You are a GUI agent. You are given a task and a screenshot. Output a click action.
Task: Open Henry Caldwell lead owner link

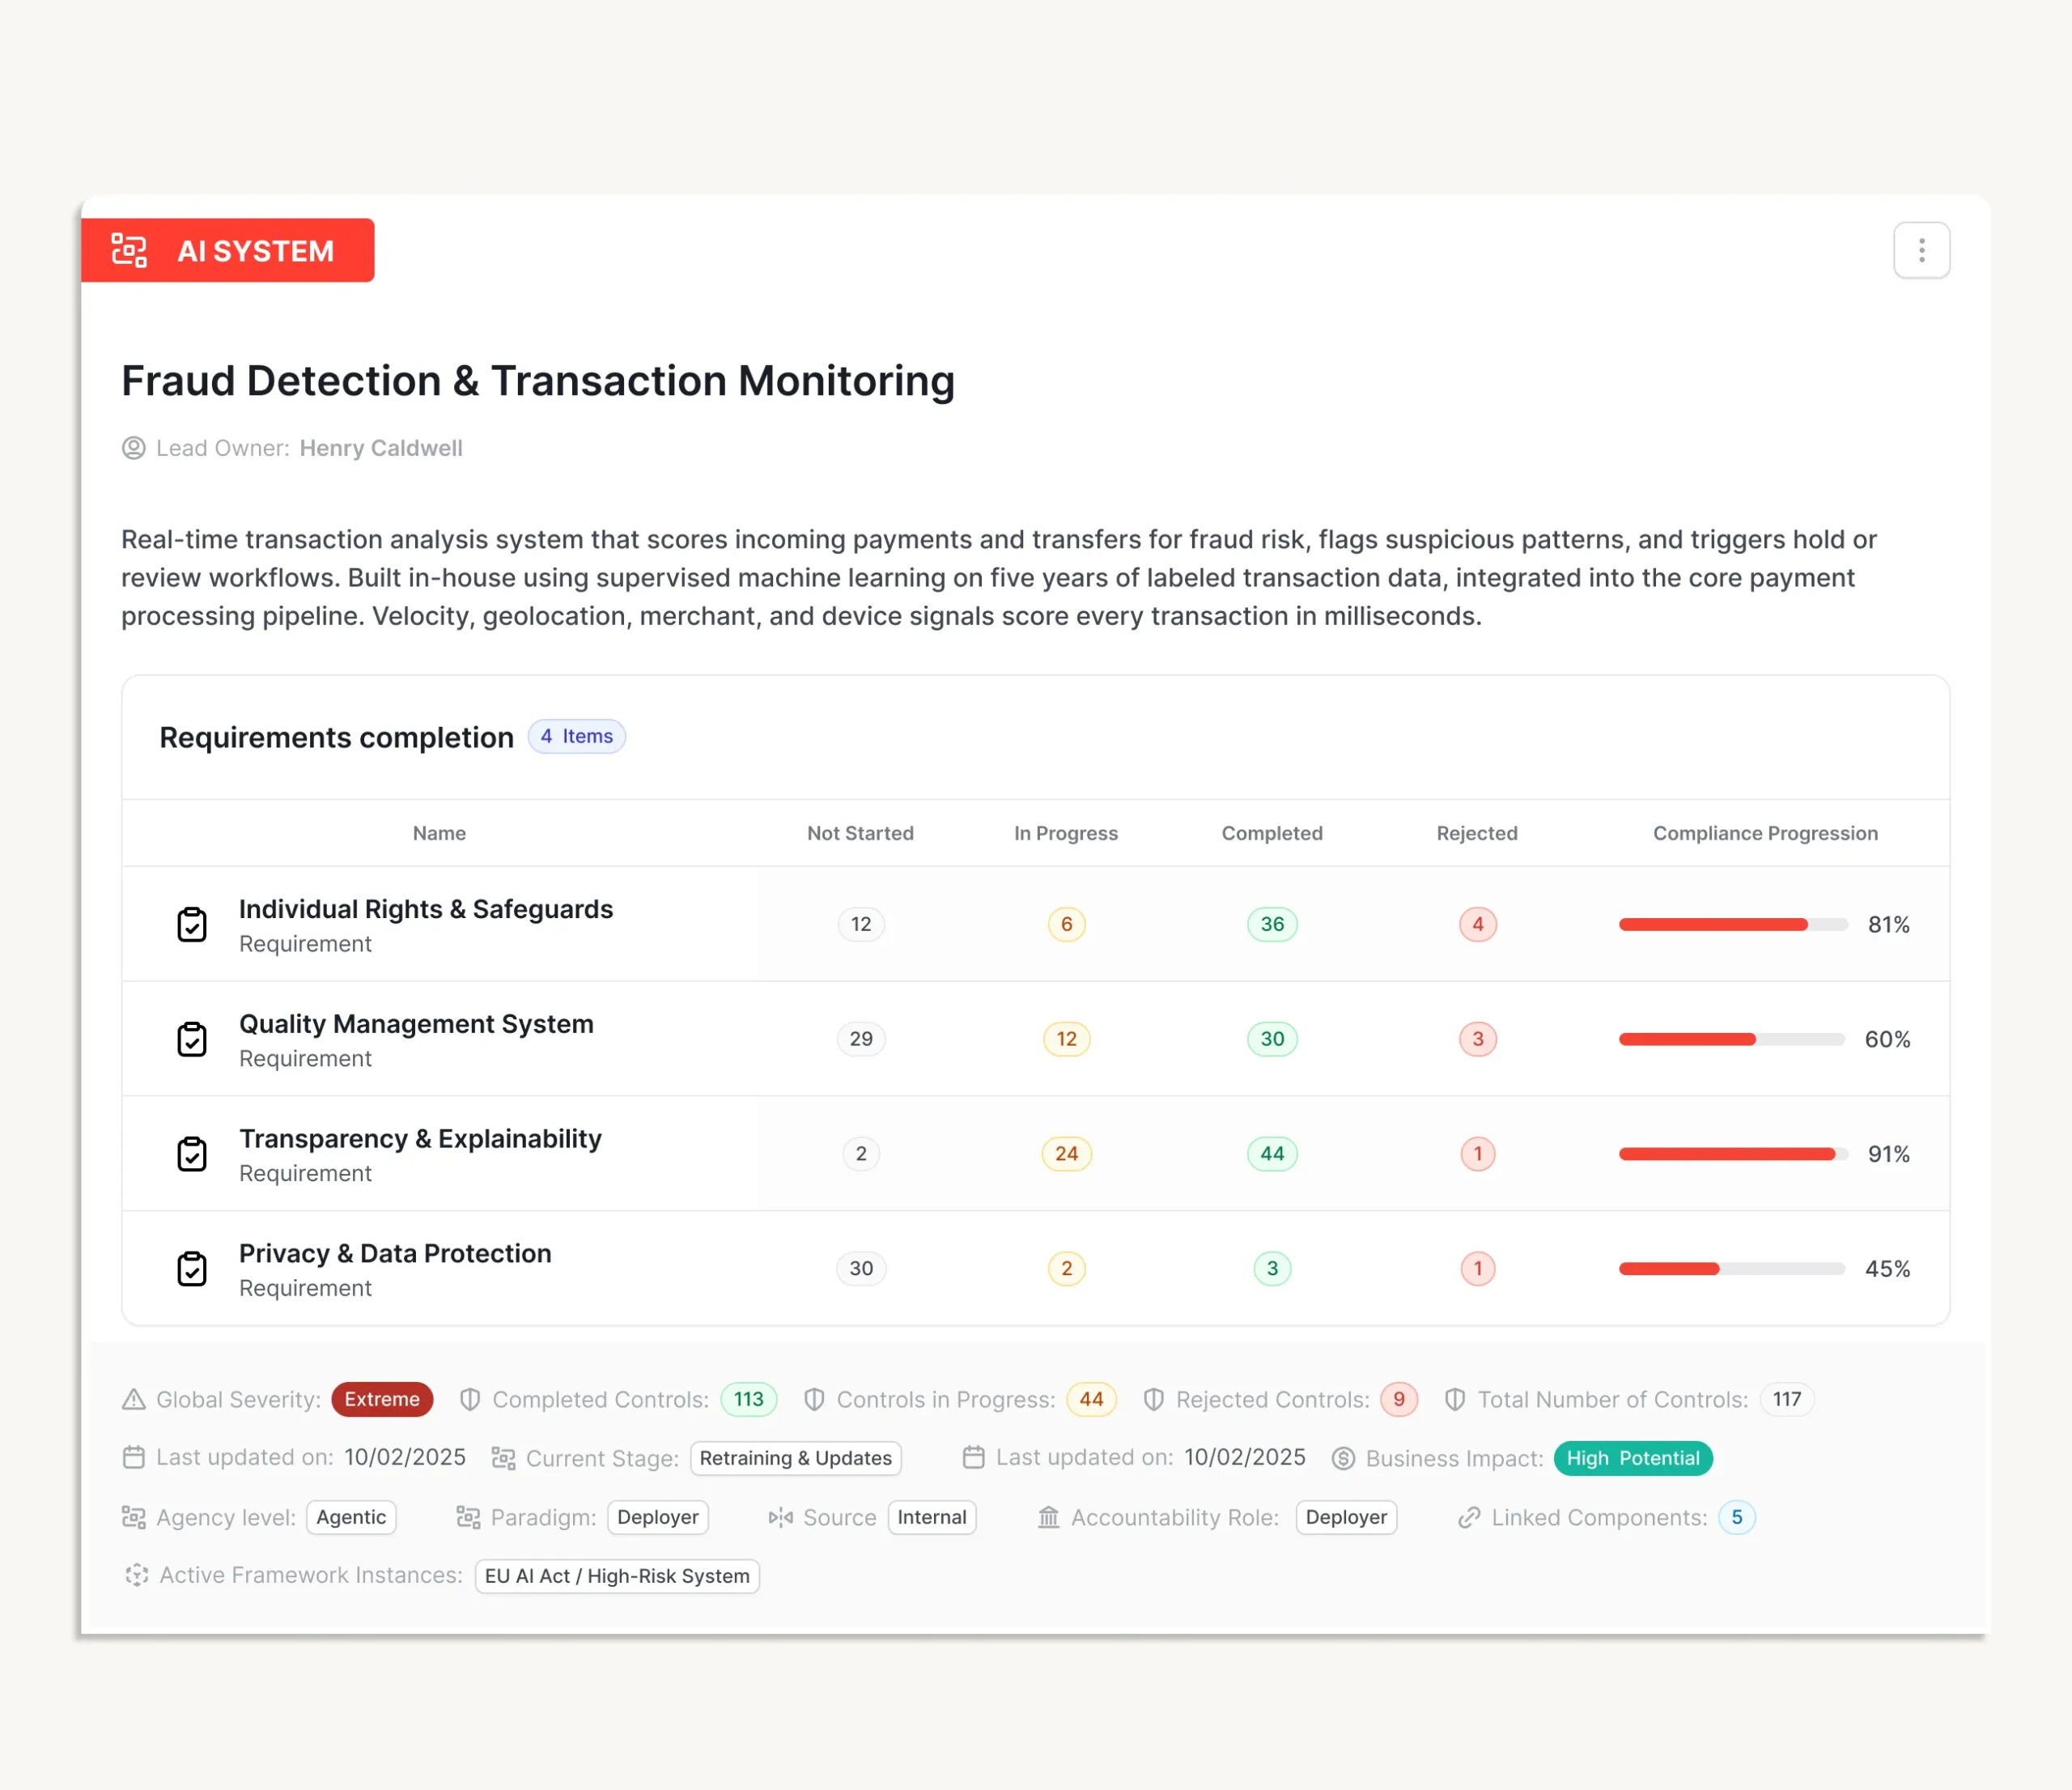click(381, 448)
